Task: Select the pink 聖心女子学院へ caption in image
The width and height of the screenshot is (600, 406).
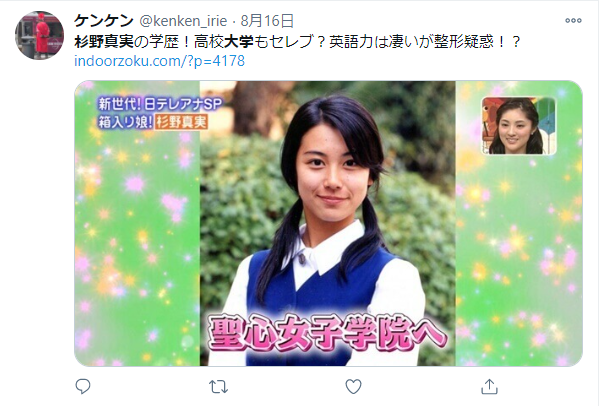Action: coord(327,333)
